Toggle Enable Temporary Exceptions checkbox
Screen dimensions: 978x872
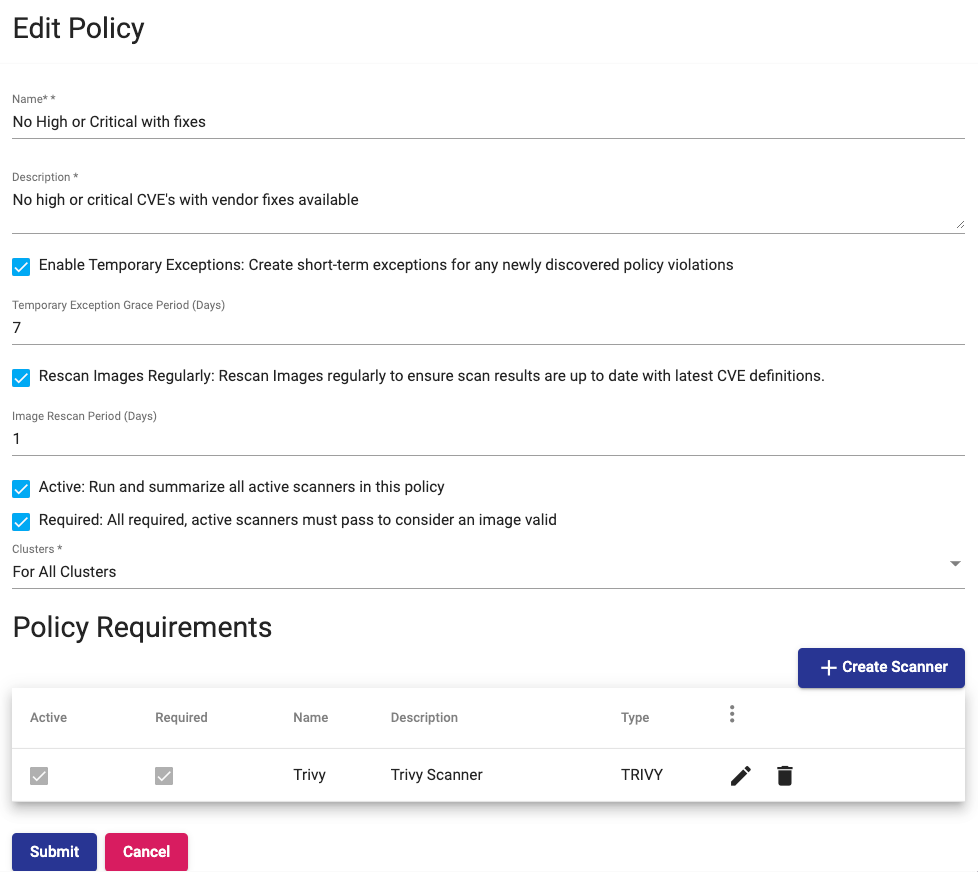(21, 267)
